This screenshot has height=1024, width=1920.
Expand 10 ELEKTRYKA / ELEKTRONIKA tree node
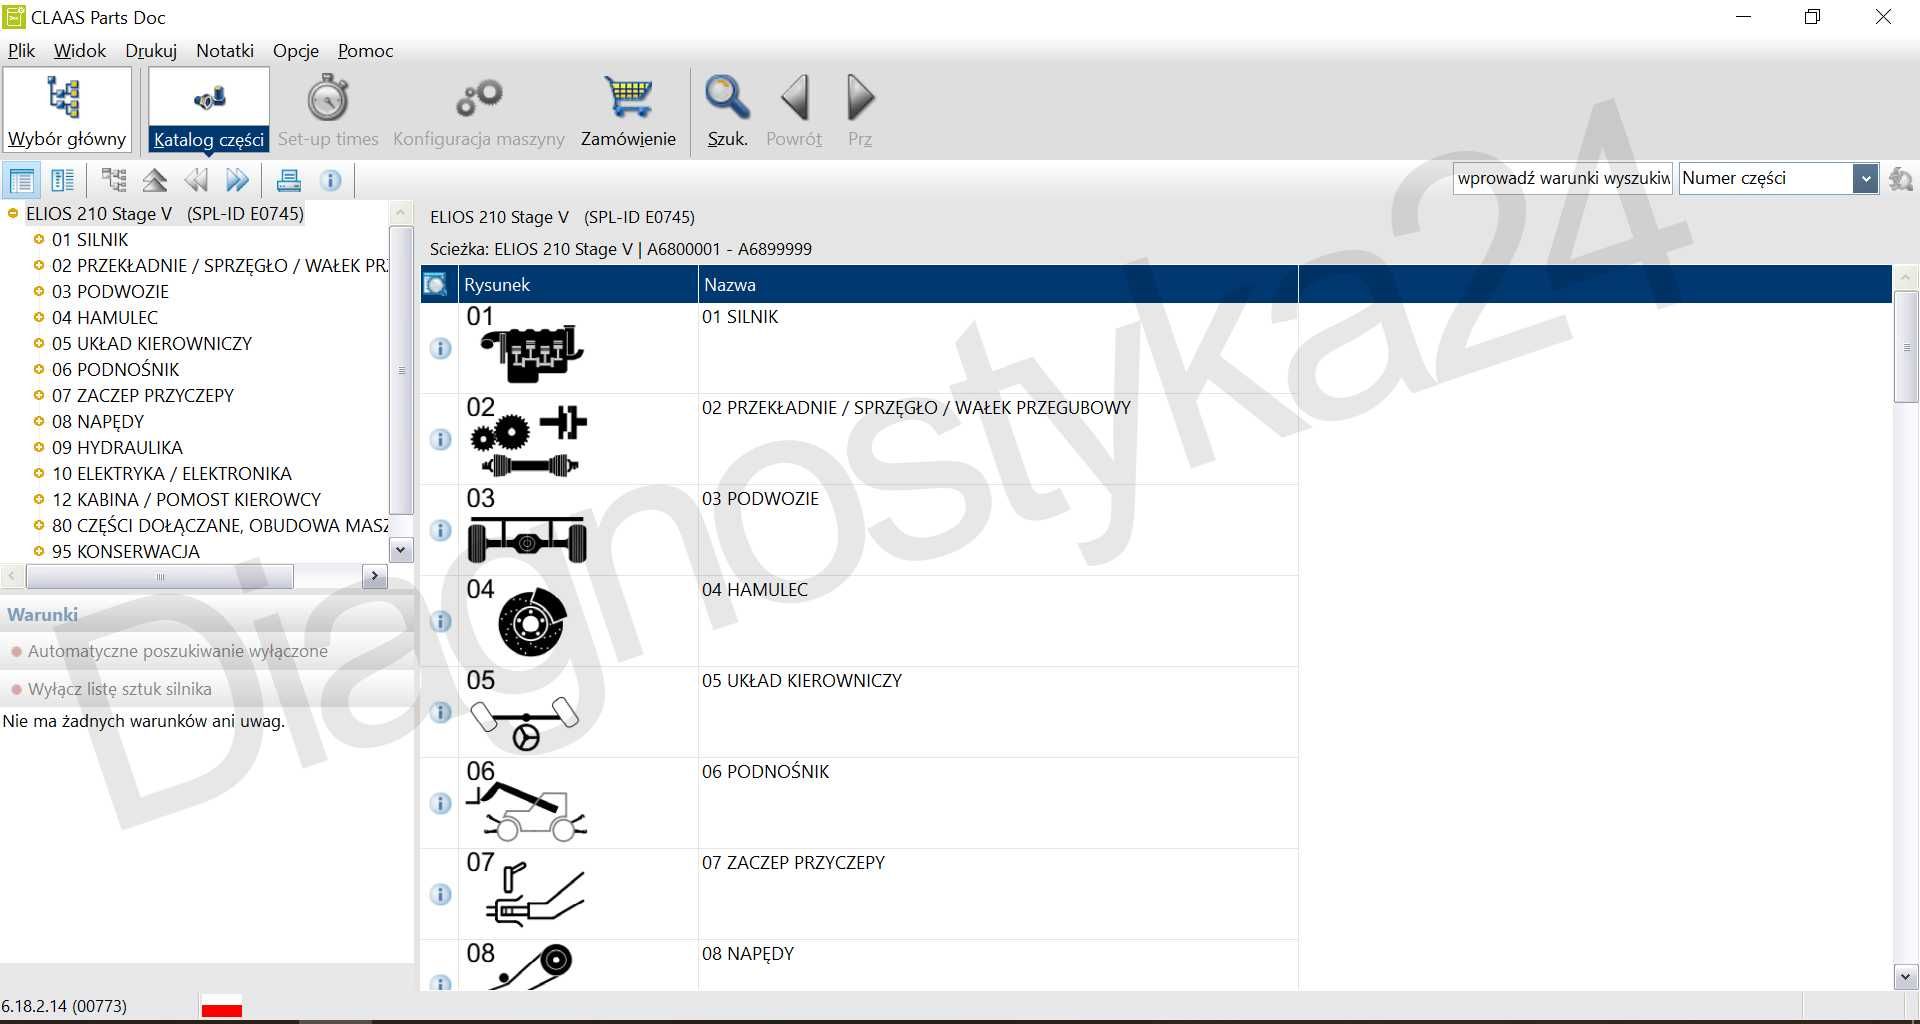pyautogui.click(x=39, y=473)
